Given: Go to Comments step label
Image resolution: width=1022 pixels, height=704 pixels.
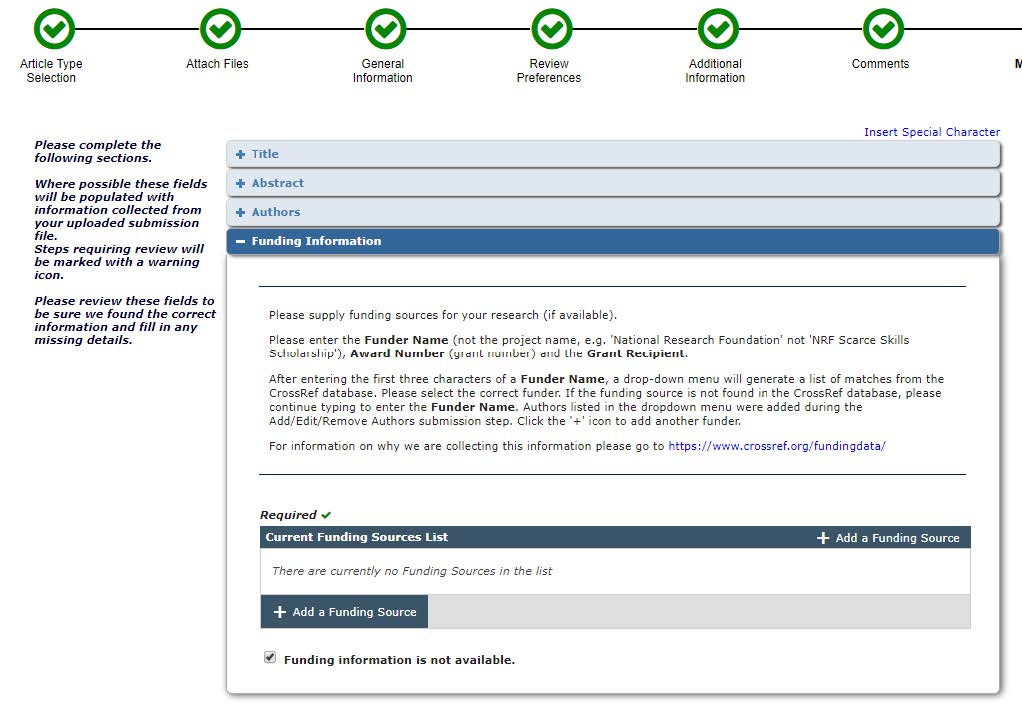Looking at the screenshot, I should coord(880,64).
